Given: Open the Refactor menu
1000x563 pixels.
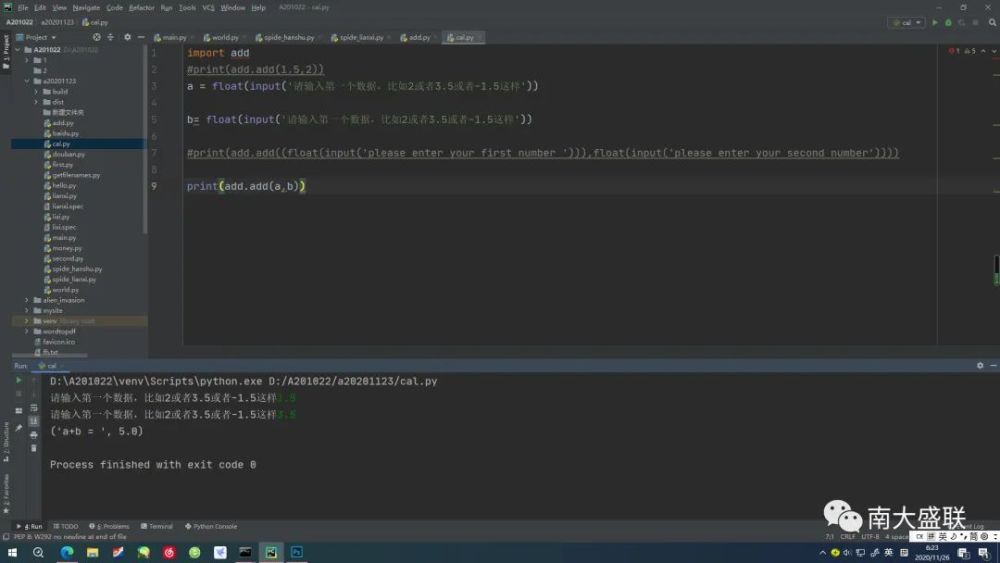Looking at the screenshot, I should coord(142,8).
